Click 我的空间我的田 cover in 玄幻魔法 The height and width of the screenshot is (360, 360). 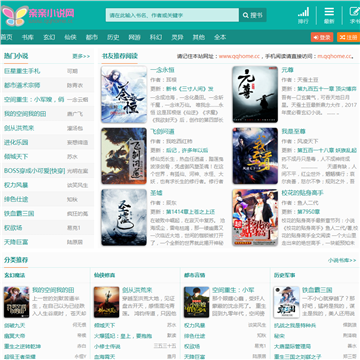(x=16, y=302)
